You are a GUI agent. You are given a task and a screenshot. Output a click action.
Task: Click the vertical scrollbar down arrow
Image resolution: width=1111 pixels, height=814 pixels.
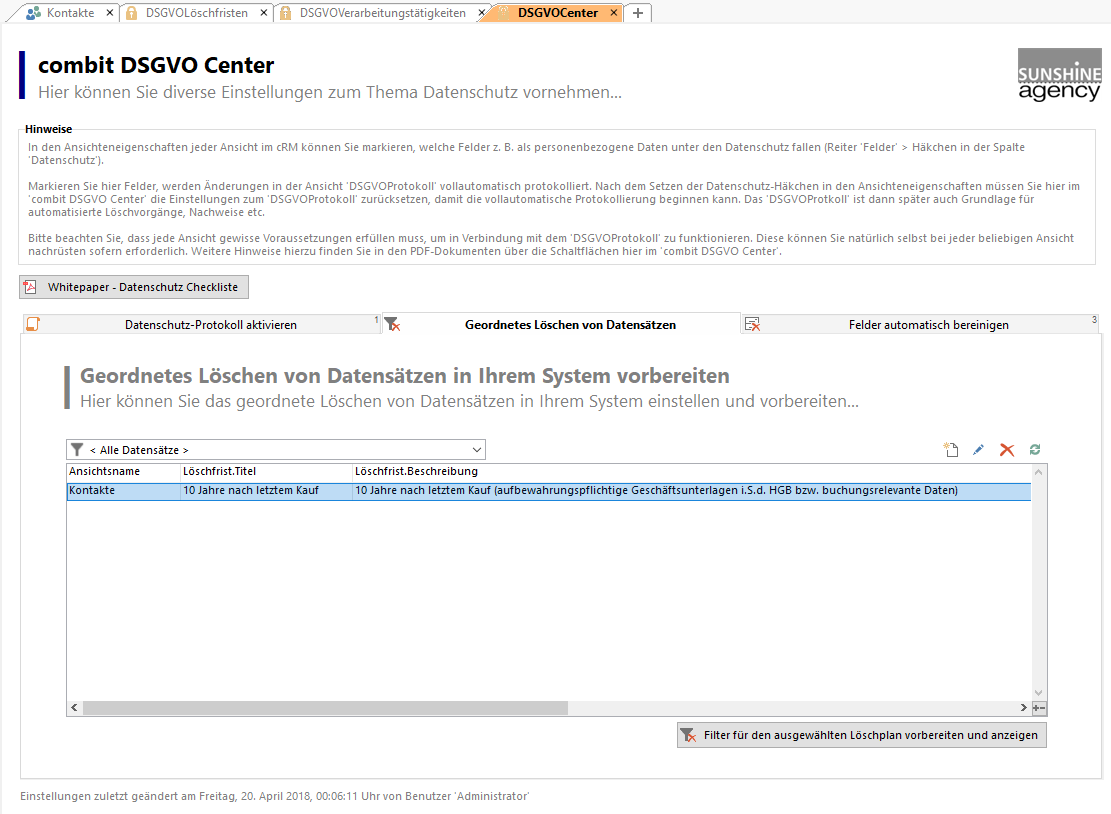pyautogui.click(x=1038, y=692)
